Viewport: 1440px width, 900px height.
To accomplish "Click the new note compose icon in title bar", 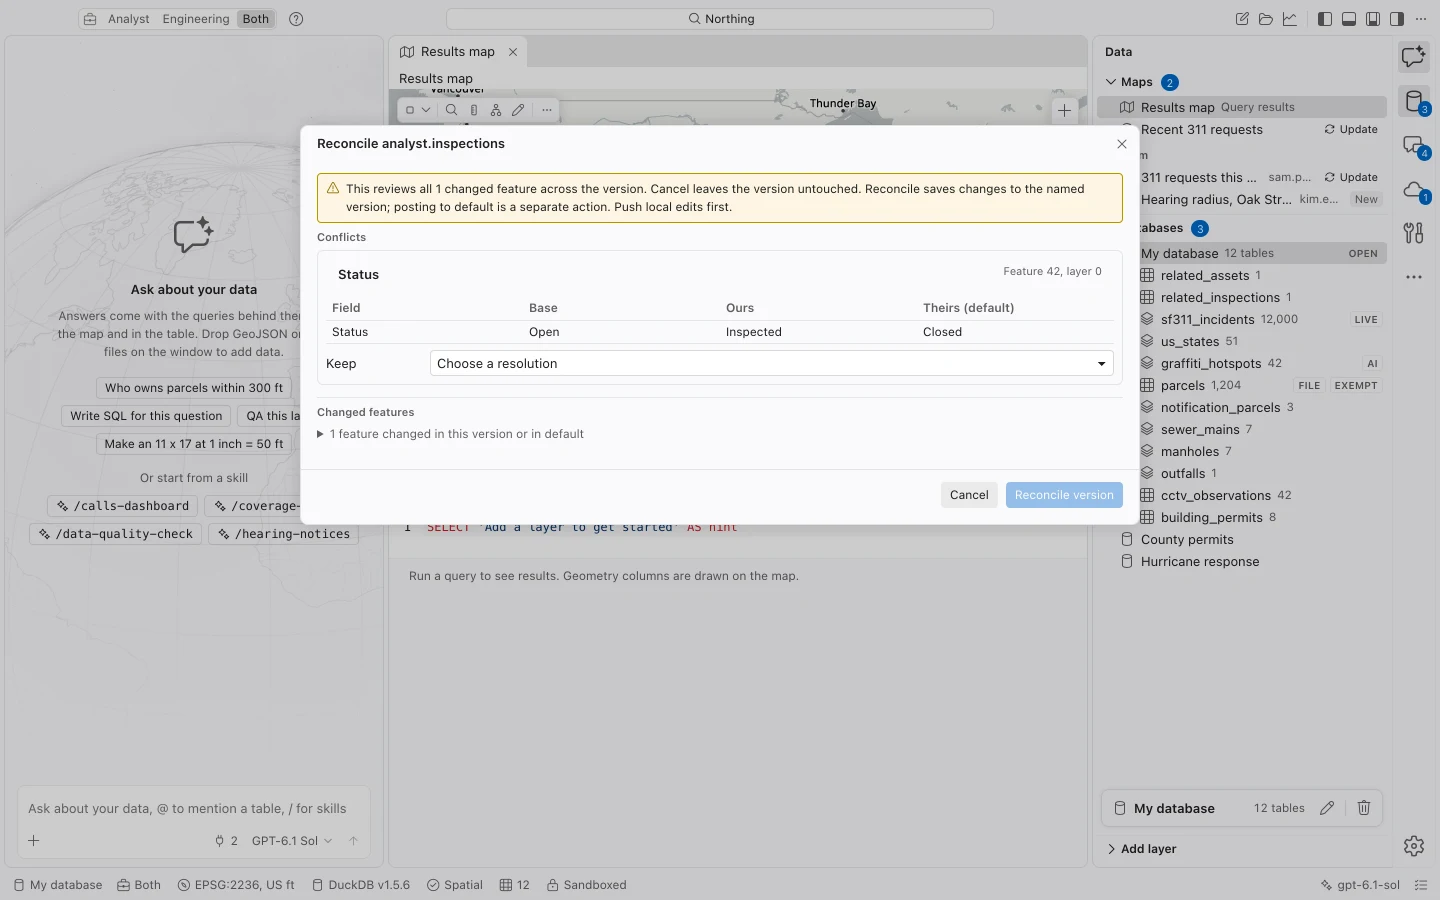I will click(x=1242, y=19).
